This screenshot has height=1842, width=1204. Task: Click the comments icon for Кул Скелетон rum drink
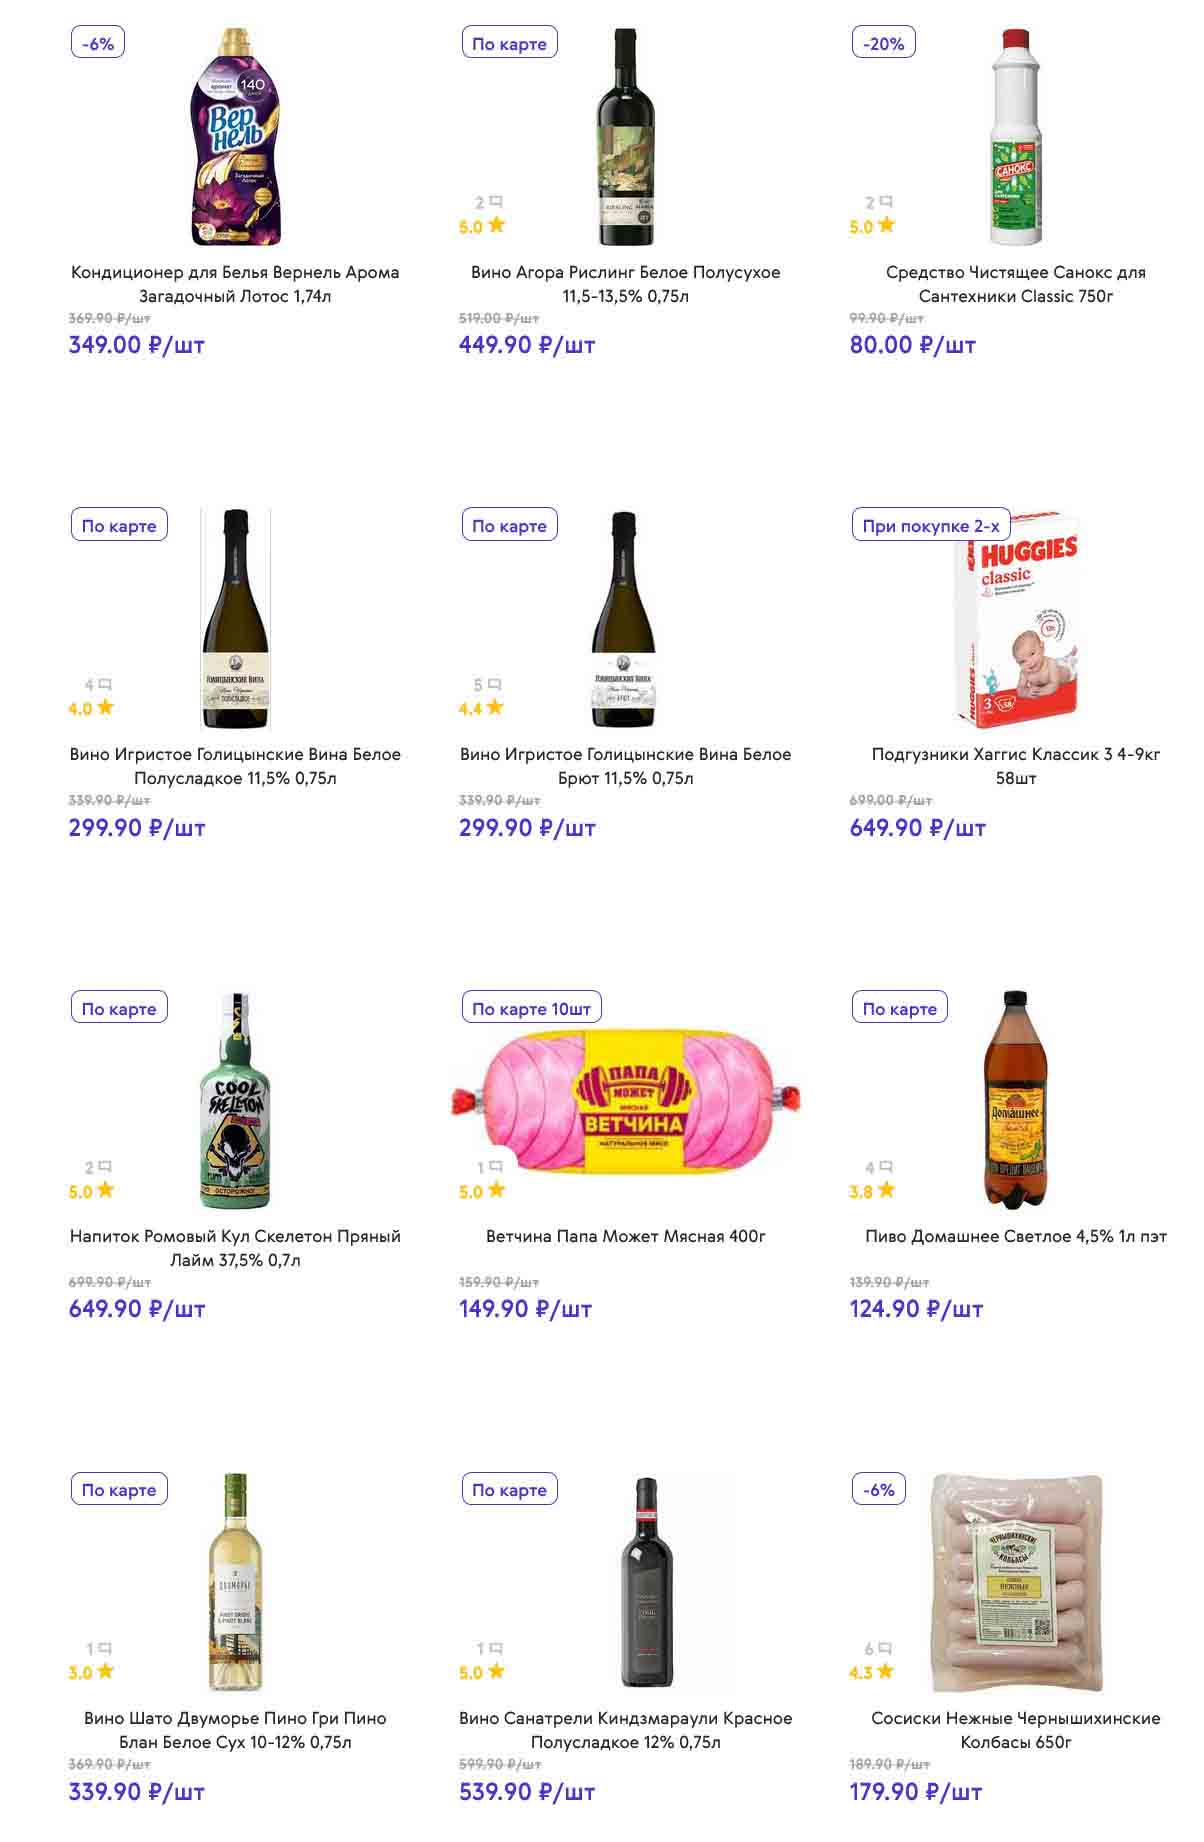(x=98, y=1167)
